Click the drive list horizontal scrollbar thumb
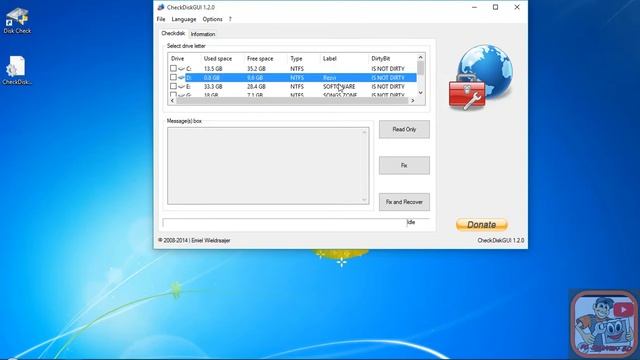The height and width of the screenshot is (360, 640). point(292,100)
